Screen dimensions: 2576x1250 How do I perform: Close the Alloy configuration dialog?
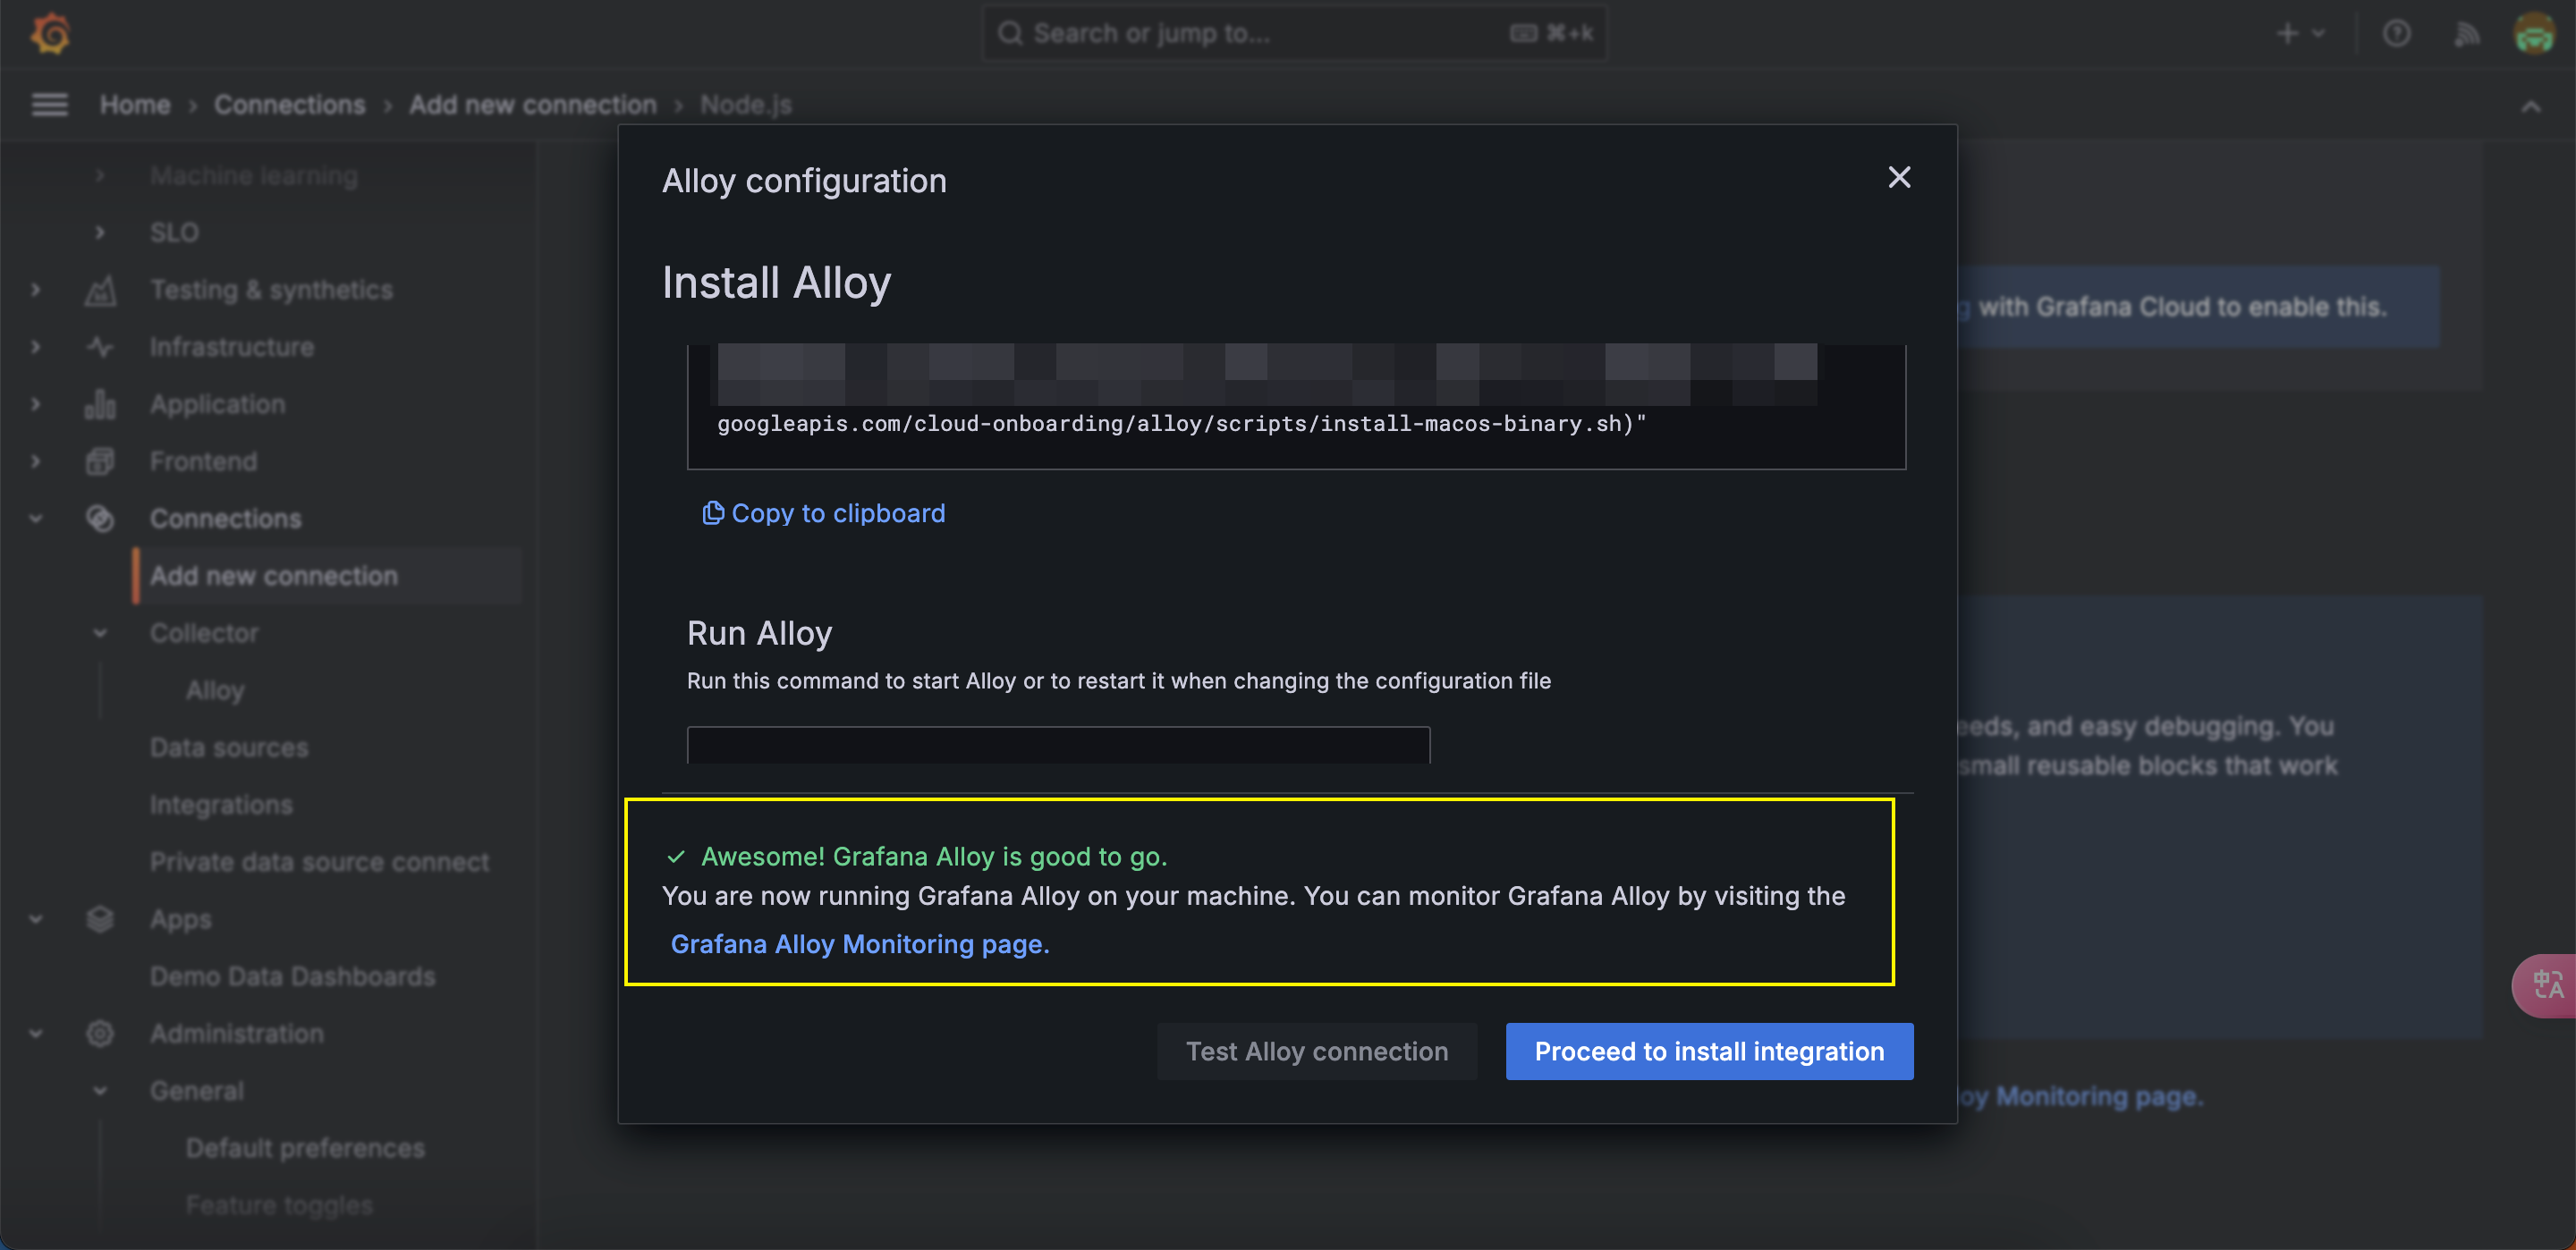(1899, 178)
